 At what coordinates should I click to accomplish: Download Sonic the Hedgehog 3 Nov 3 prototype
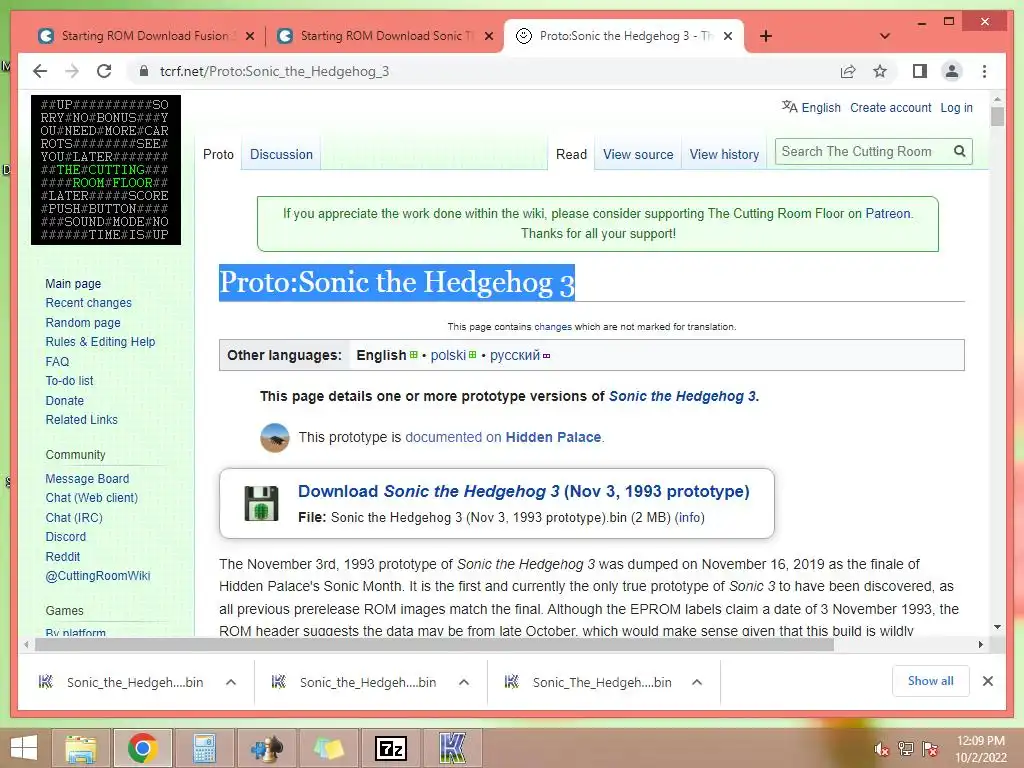click(523, 491)
